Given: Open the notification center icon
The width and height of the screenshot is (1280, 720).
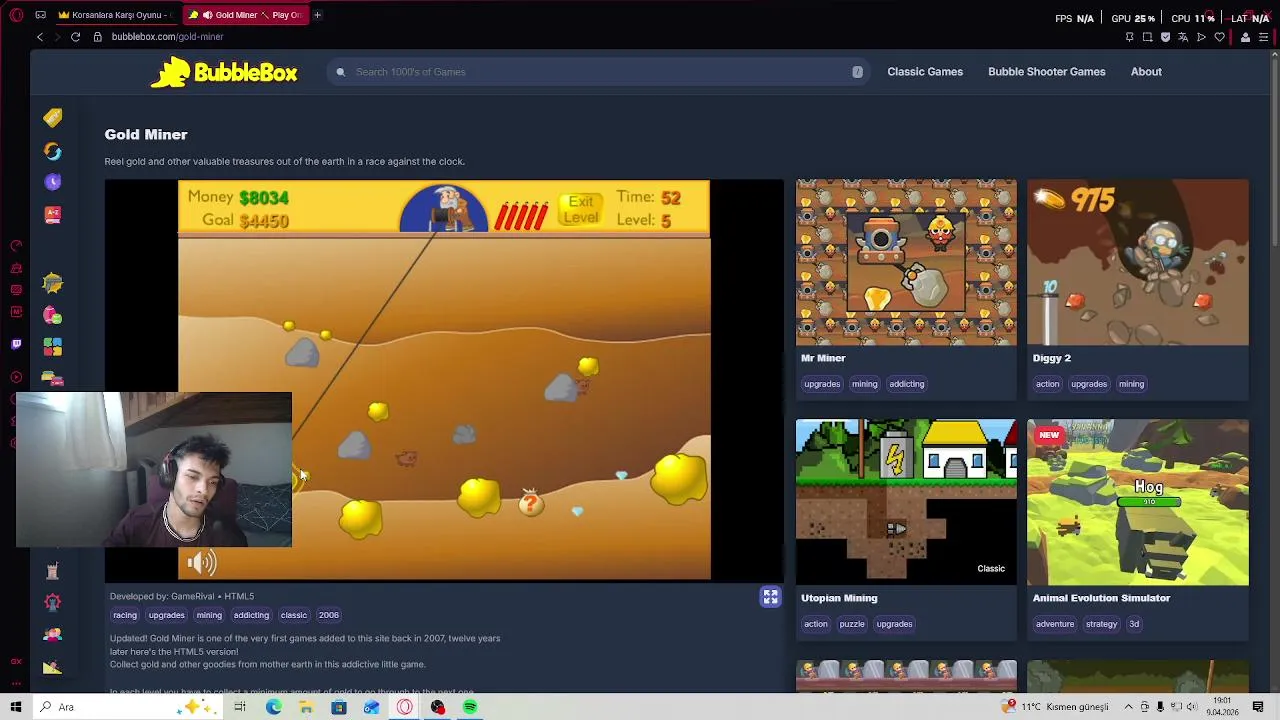Looking at the screenshot, I should (1258, 707).
